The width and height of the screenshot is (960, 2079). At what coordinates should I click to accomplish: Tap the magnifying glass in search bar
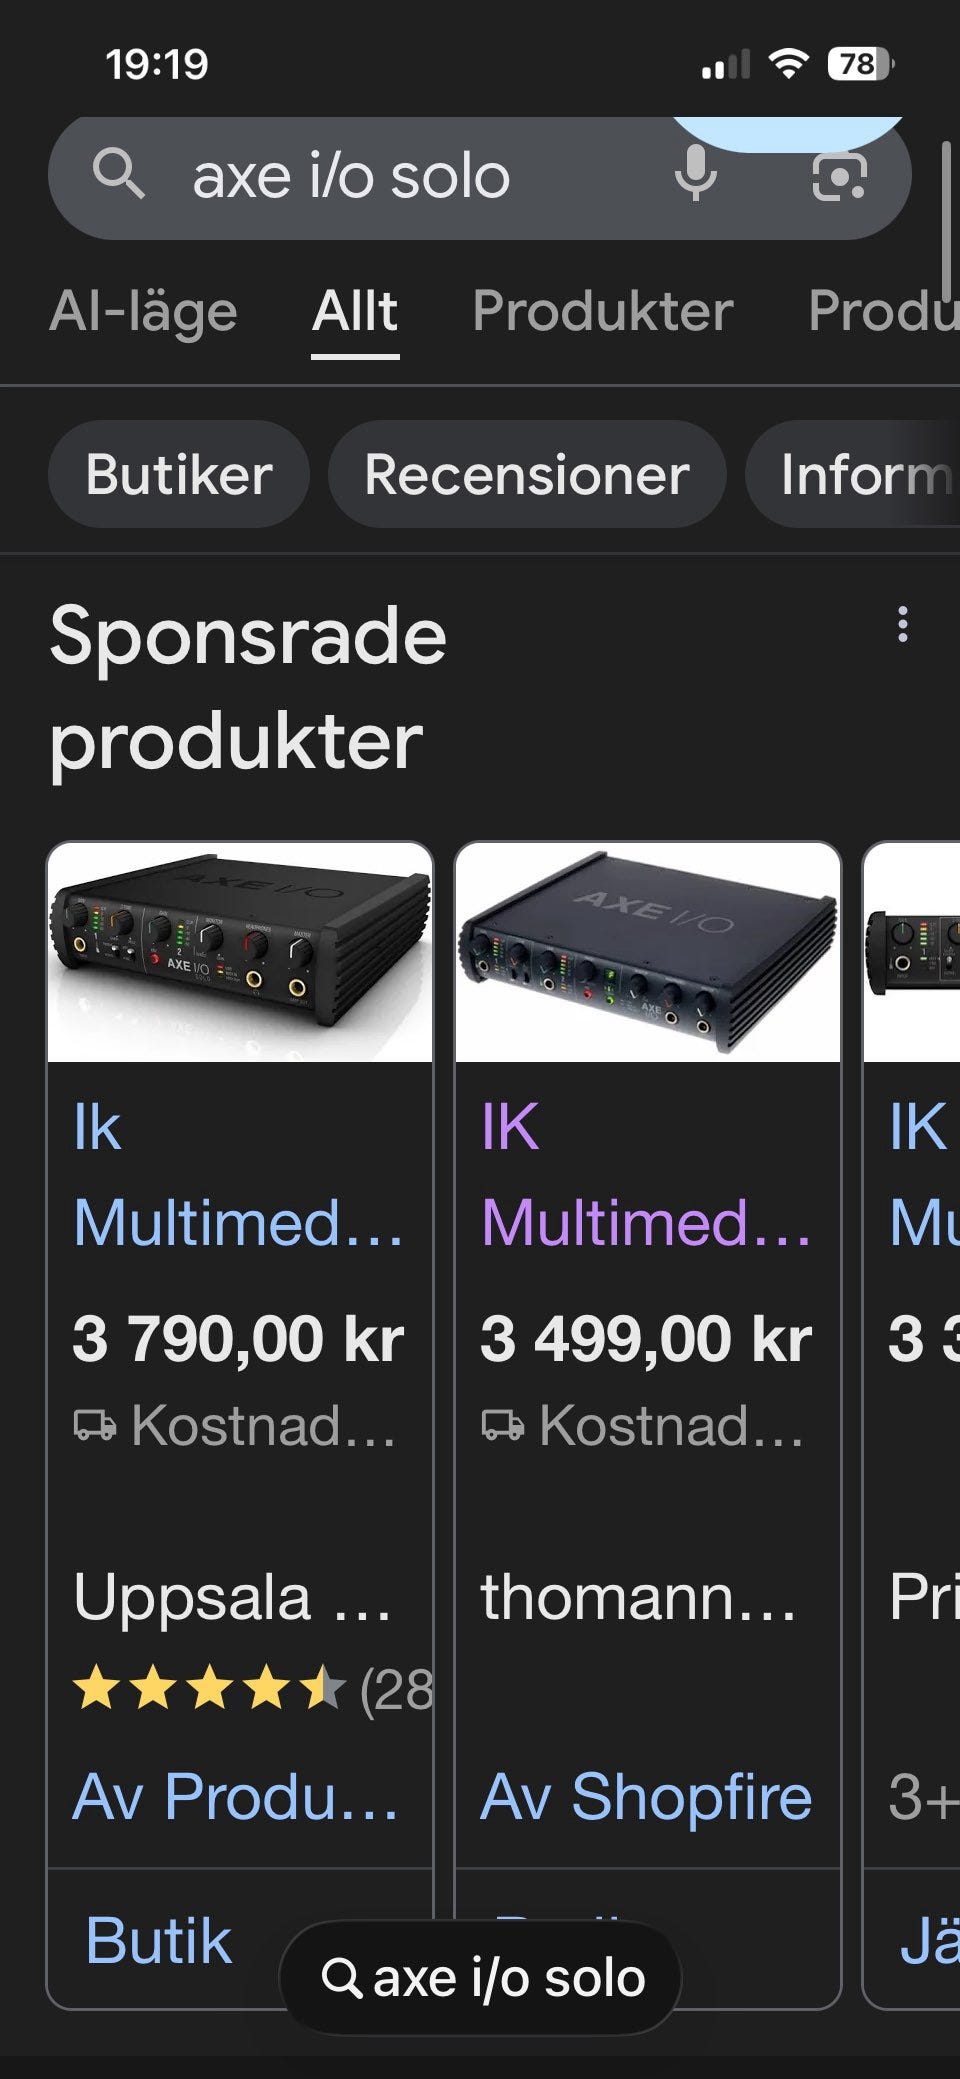pyautogui.click(x=119, y=175)
